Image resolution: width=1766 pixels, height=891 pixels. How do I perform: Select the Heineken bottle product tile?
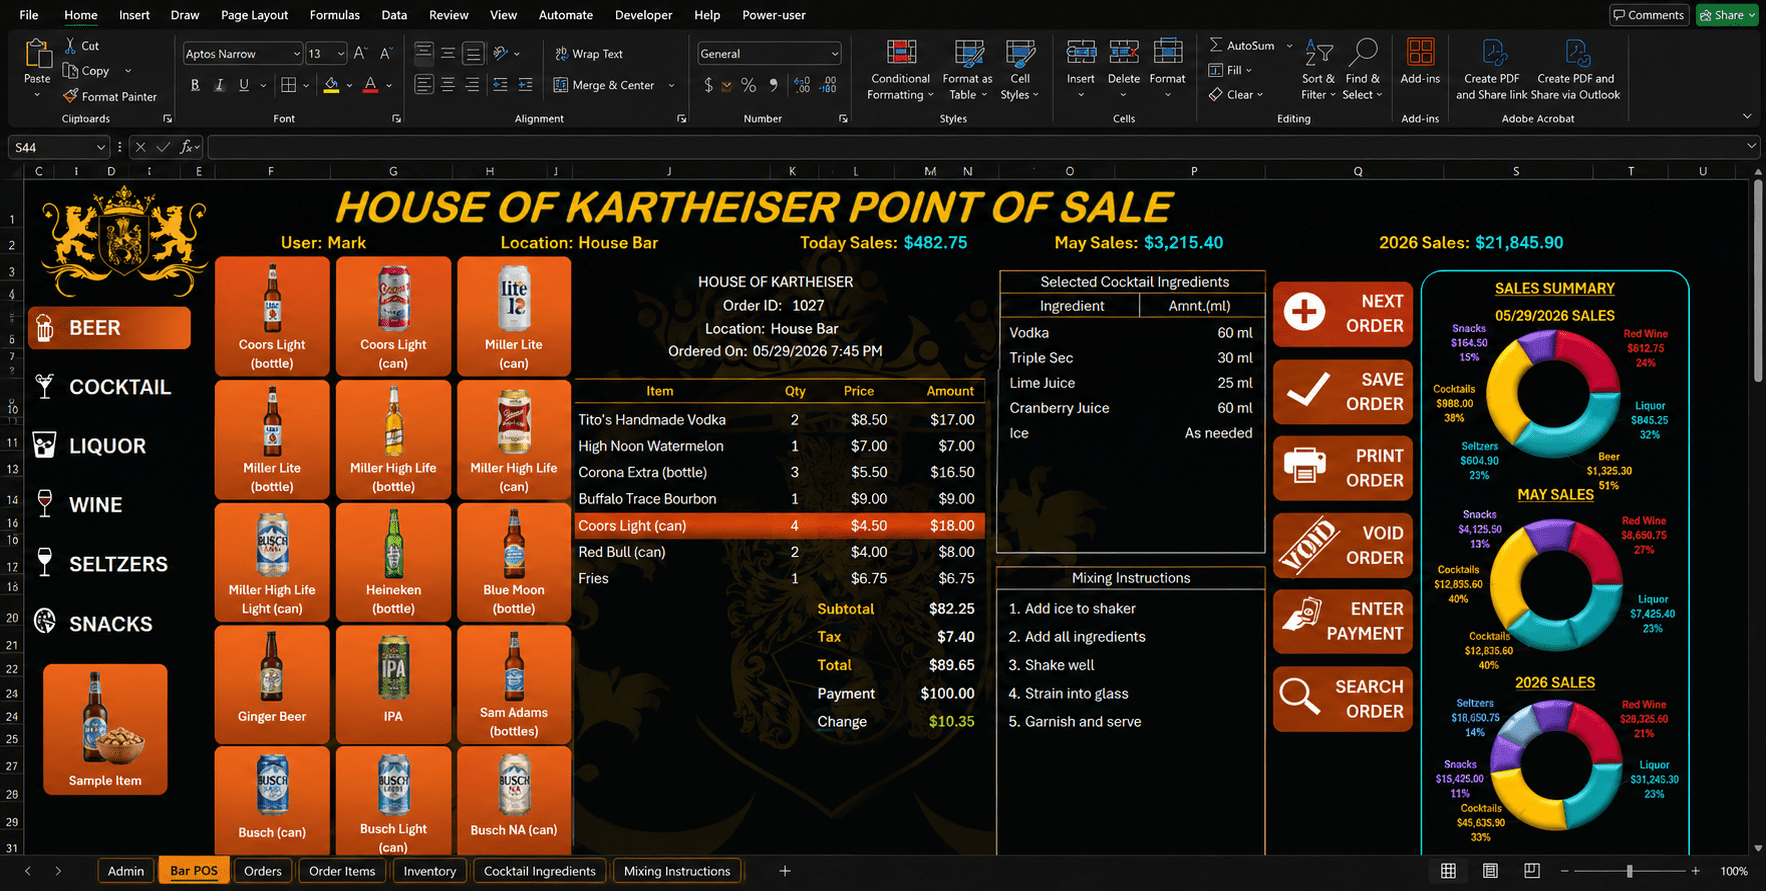click(393, 561)
